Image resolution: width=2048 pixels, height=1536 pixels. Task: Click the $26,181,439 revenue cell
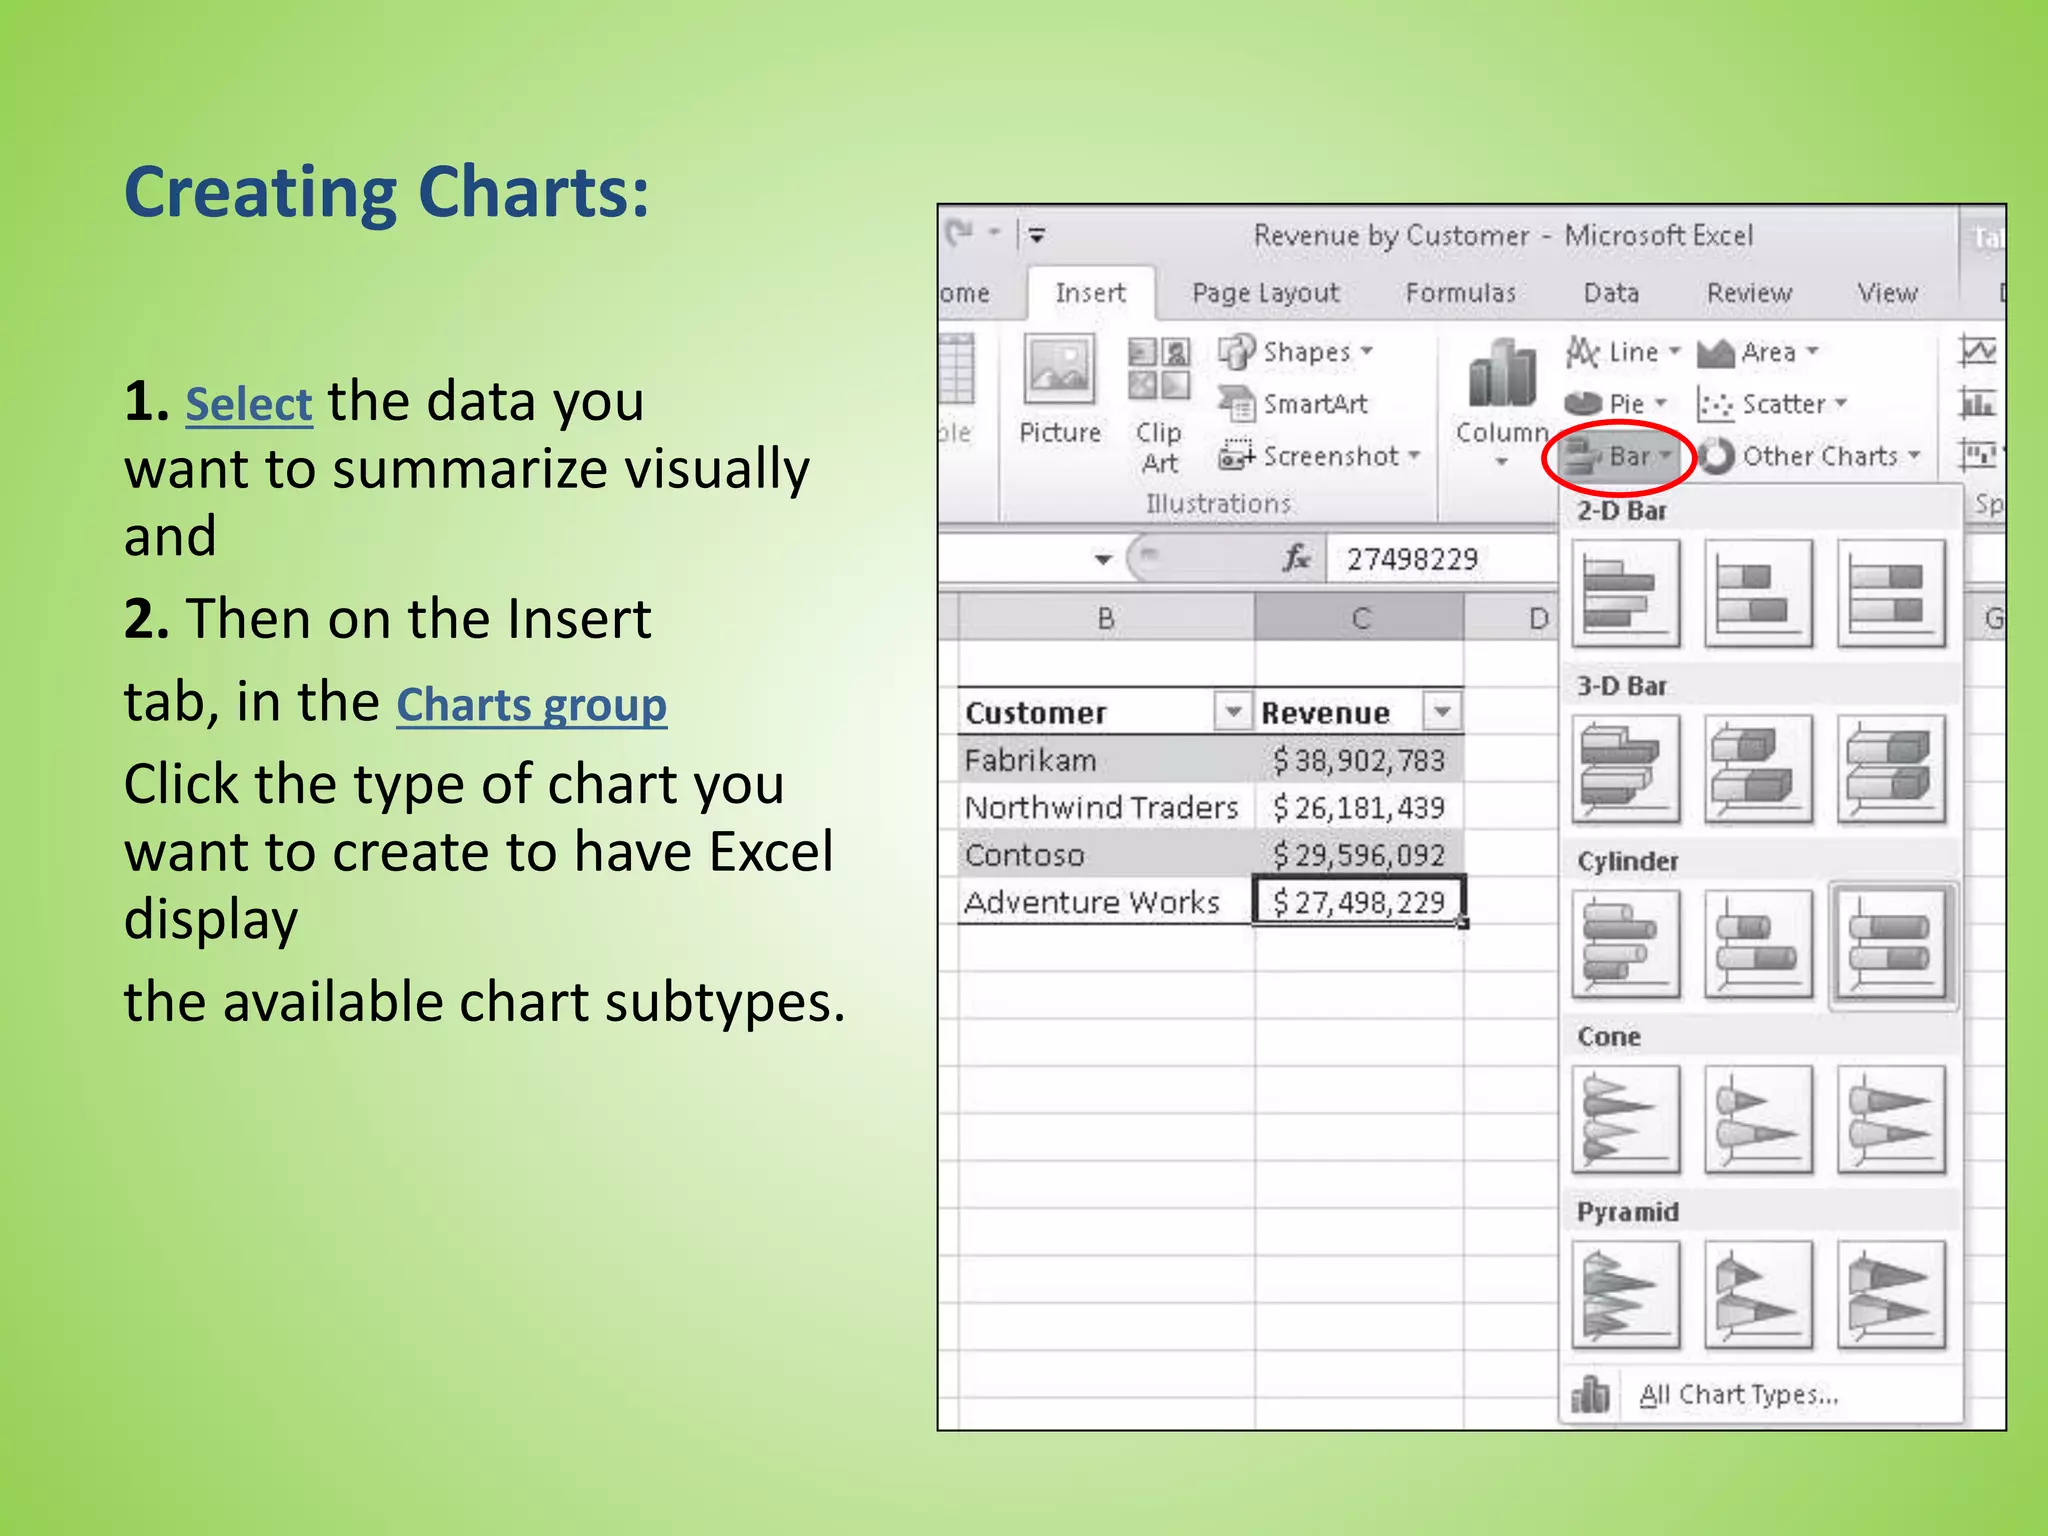pyautogui.click(x=1360, y=808)
